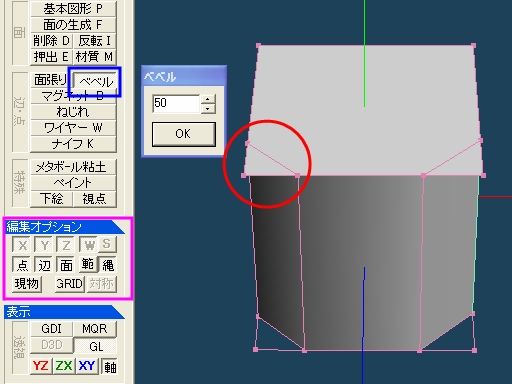Collapse the 編集オプション panel header
The height and width of the screenshot is (384, 512).
click(64, 227)
